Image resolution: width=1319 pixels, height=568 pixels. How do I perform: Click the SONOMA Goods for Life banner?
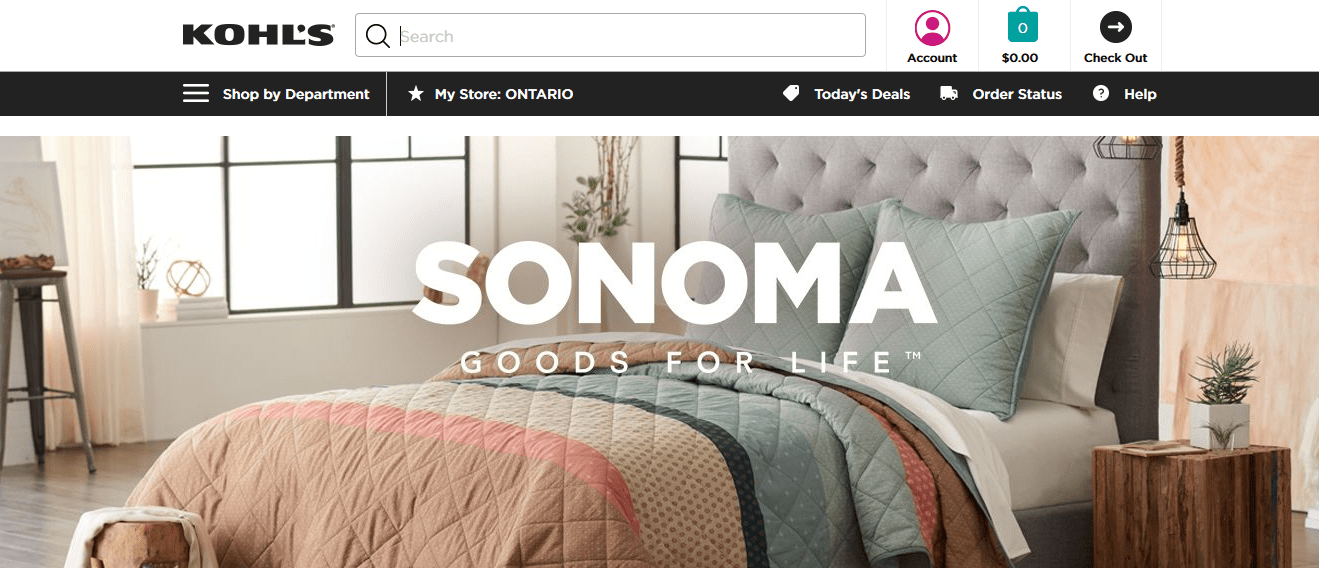coord(660,352)
